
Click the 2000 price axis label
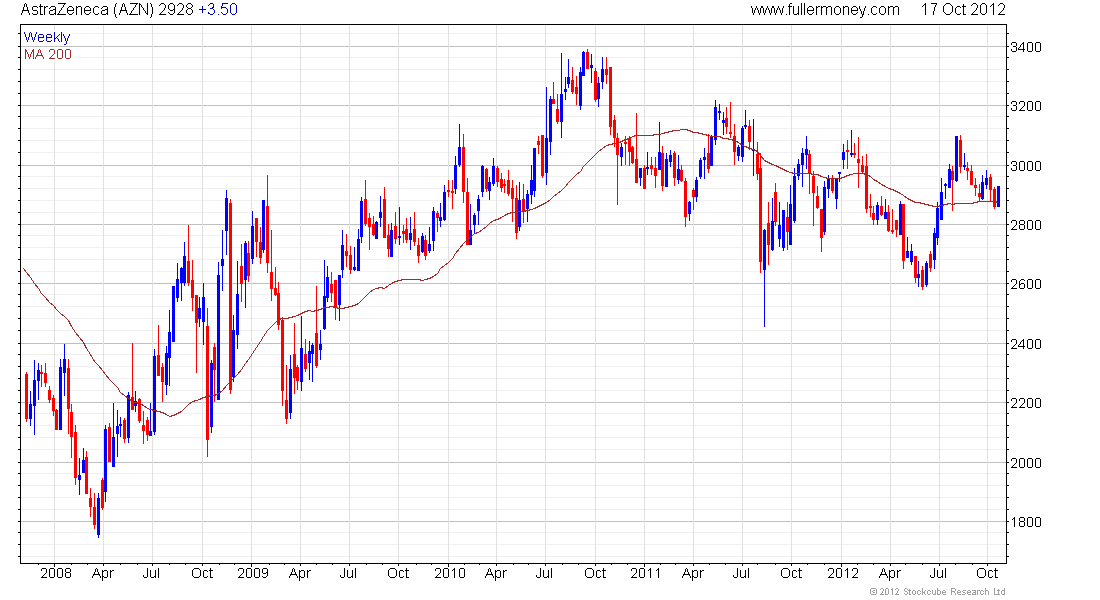[1026, 463]
